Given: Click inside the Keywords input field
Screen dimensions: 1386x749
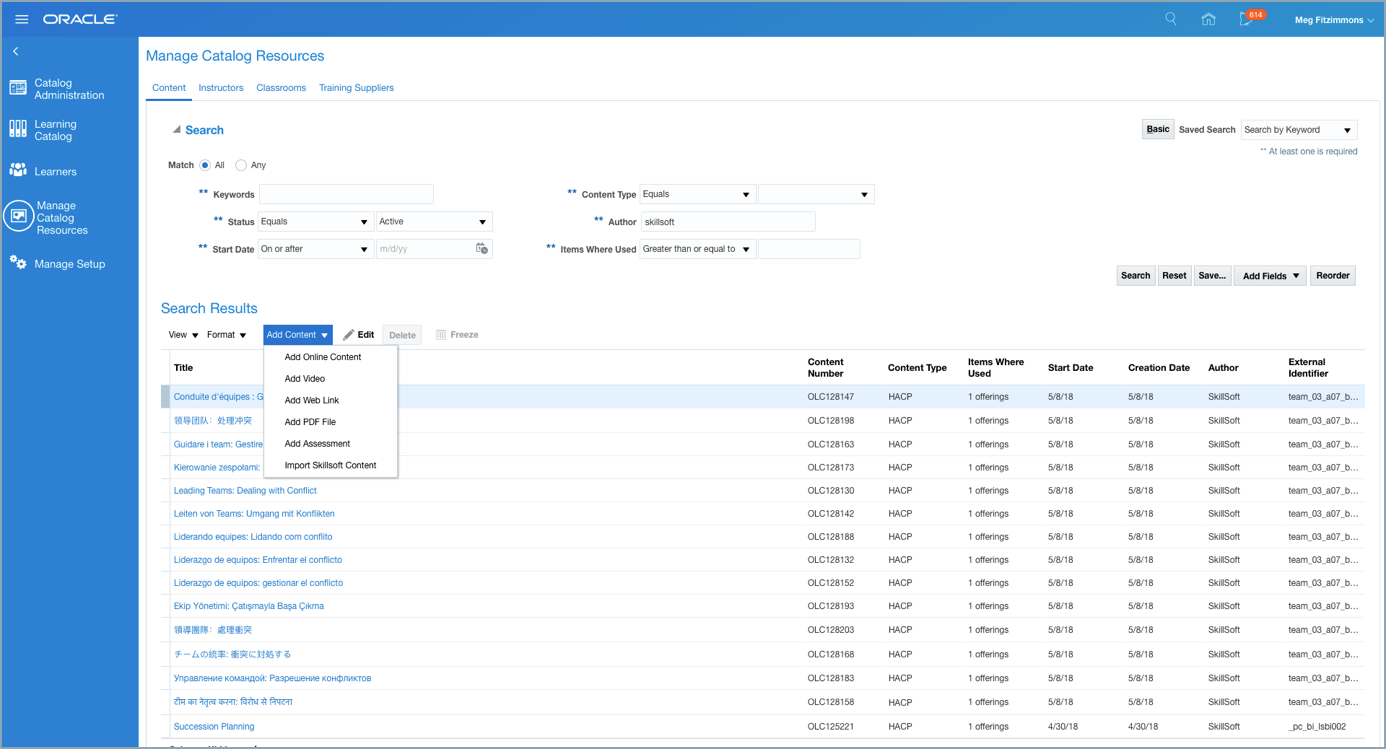Looking at the screenshot, I should click(x=345, y=193).
